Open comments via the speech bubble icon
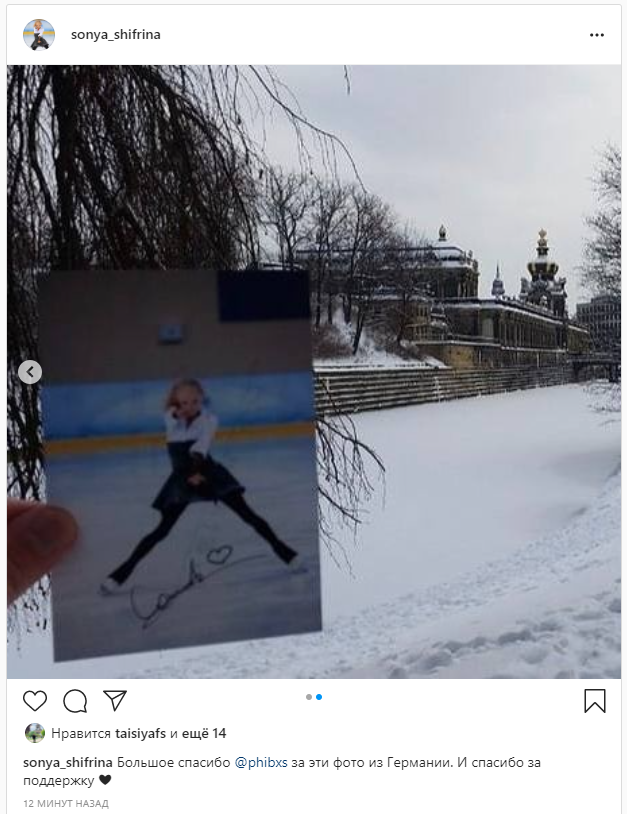Viewport: 627px width, 814px height. pyautogui.click(x=75, y=701)
